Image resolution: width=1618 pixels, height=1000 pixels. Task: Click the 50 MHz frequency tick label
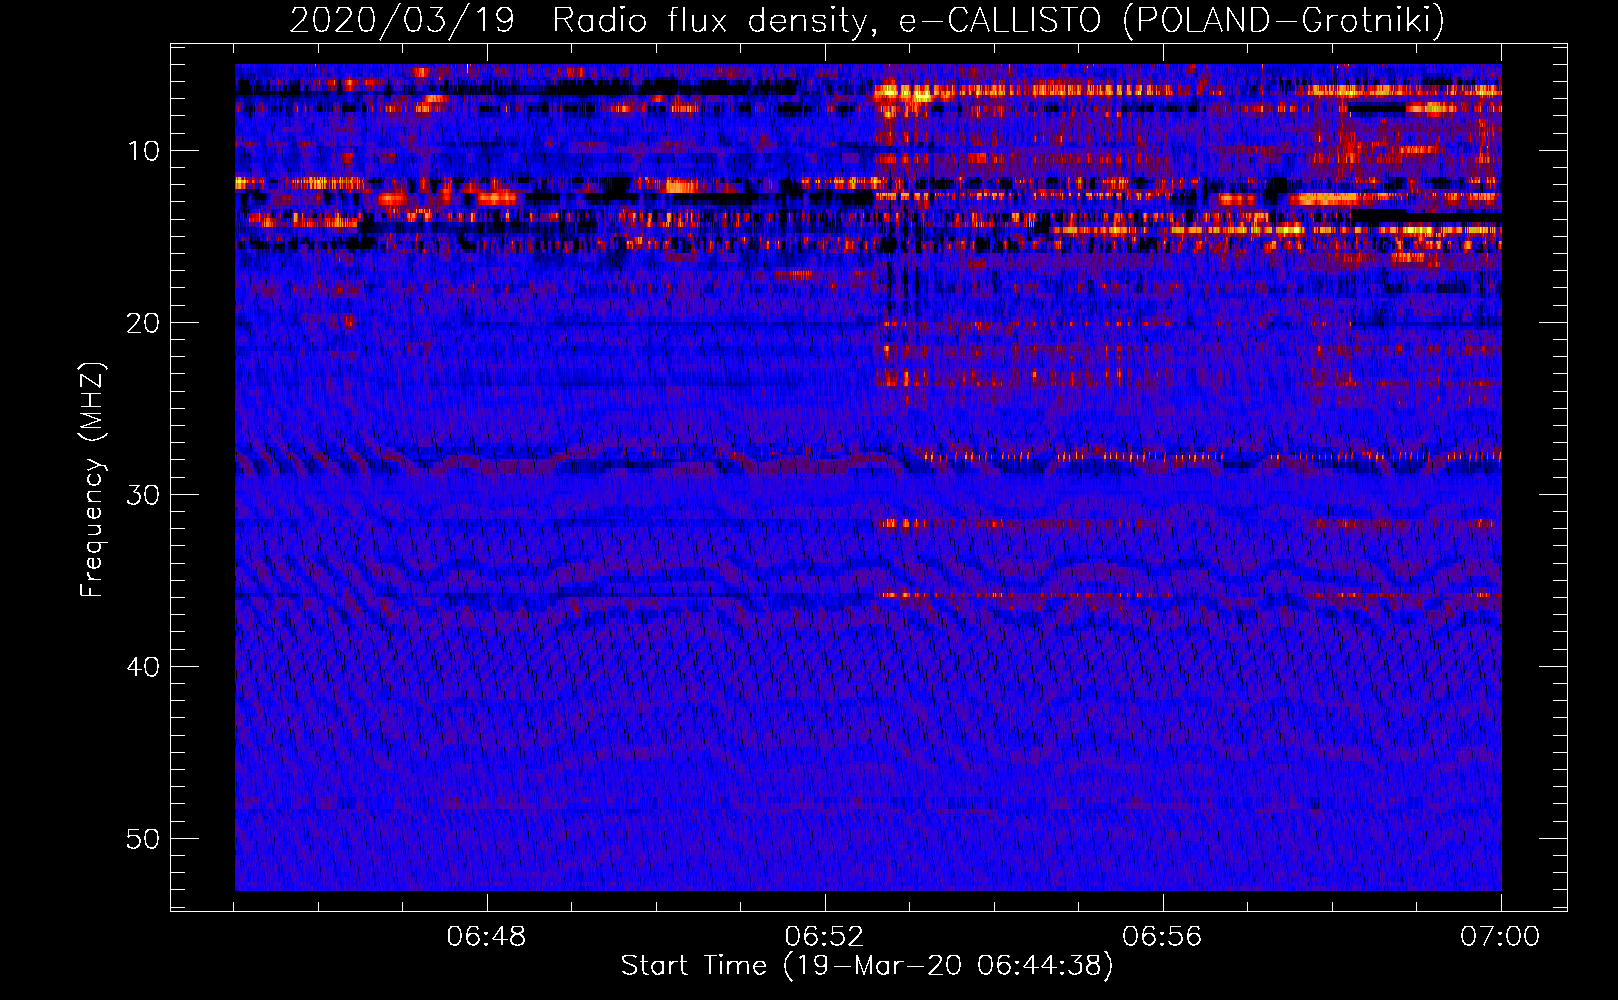click(x=144, y=839)
